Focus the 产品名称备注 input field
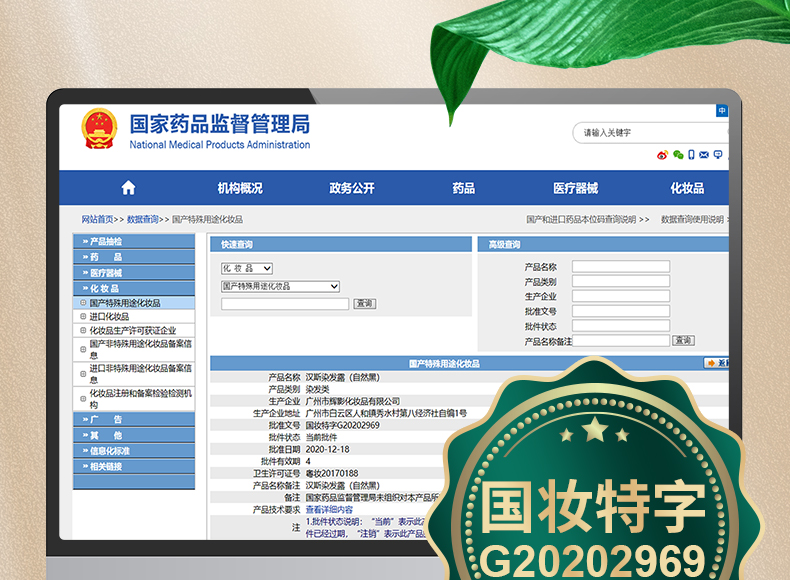The image size is (790, 580). click(621, 341)
